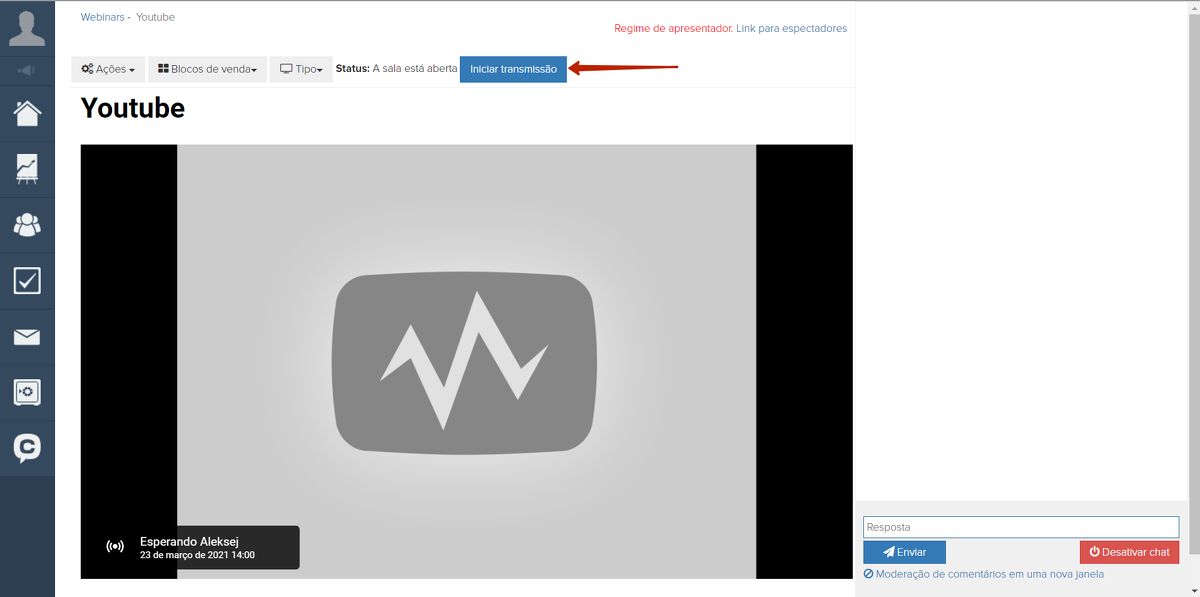Focus the Resposta chat input field
This screenshot has height=597, width=1200.
[1021, 527]
